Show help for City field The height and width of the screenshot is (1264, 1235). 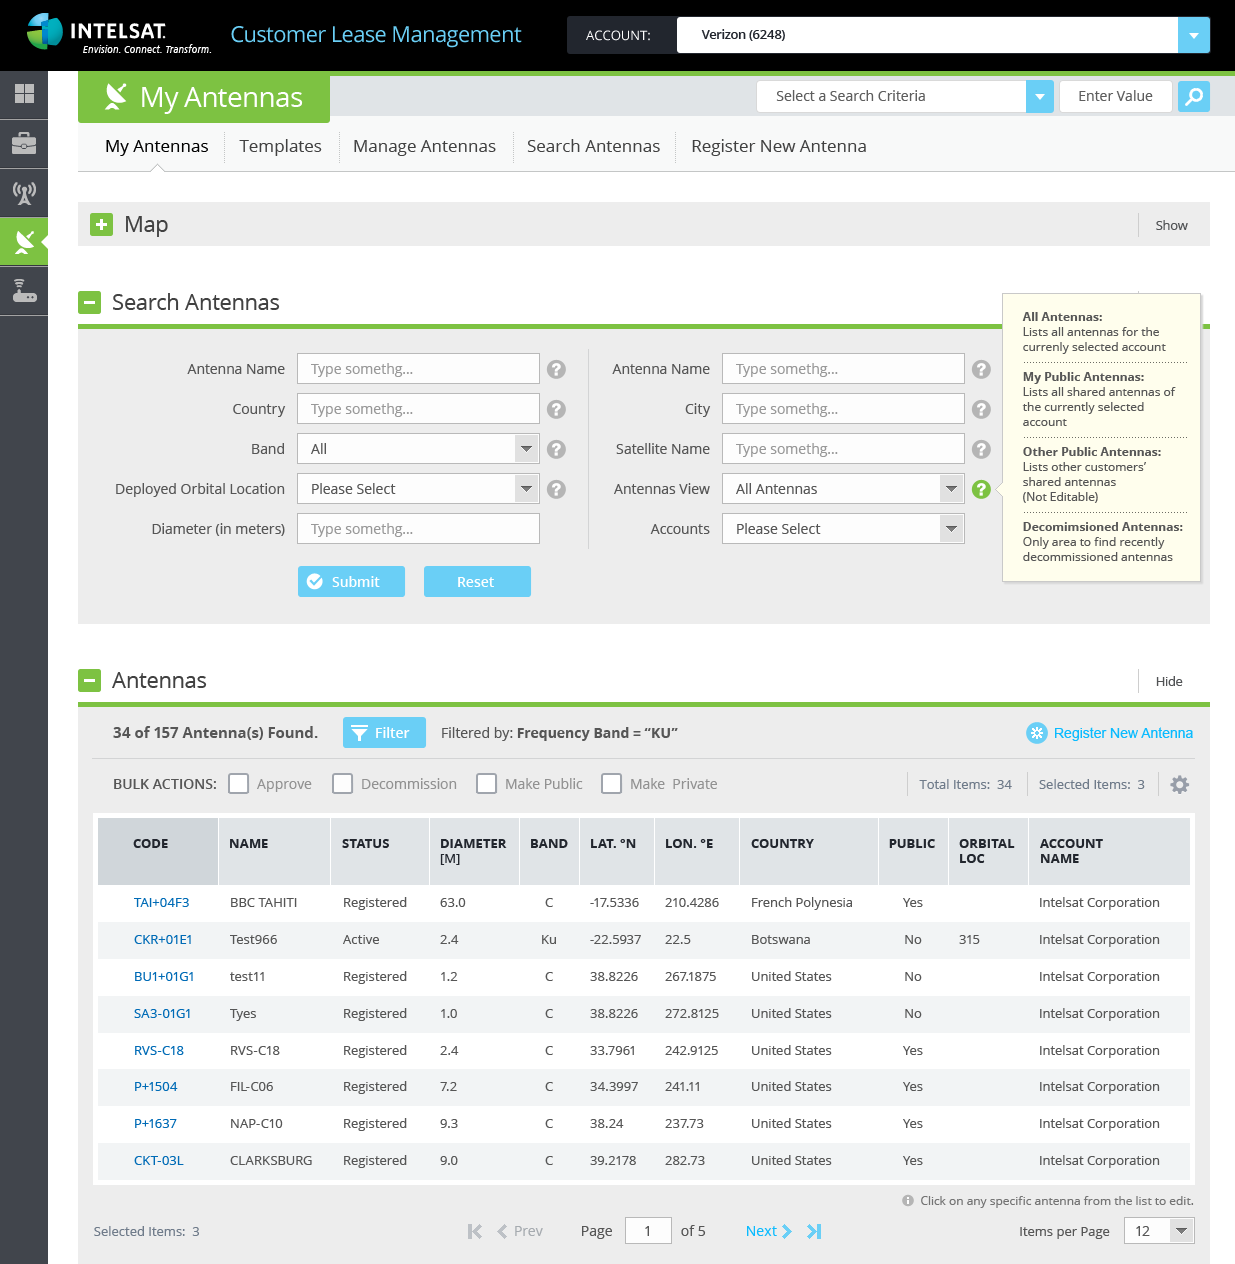click(x=982, y=409)
